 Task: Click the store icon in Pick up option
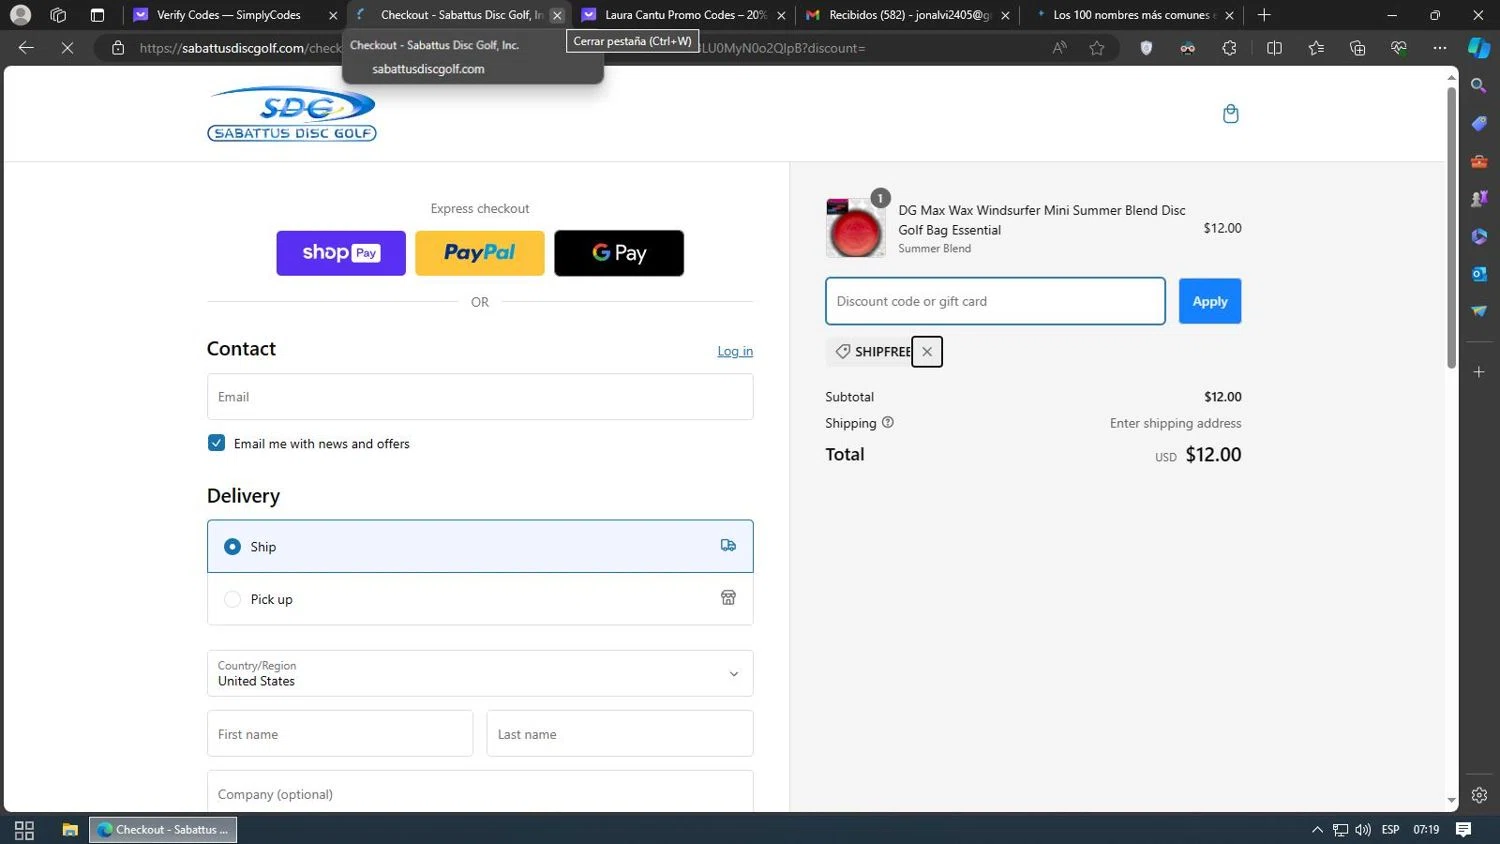coord(728,598)
